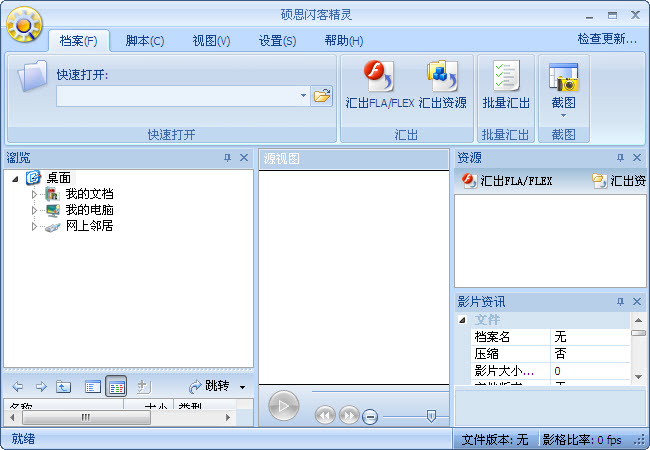The image size is (650, 450).
Task: Play the movie in preview
Action: click(284, 406)
